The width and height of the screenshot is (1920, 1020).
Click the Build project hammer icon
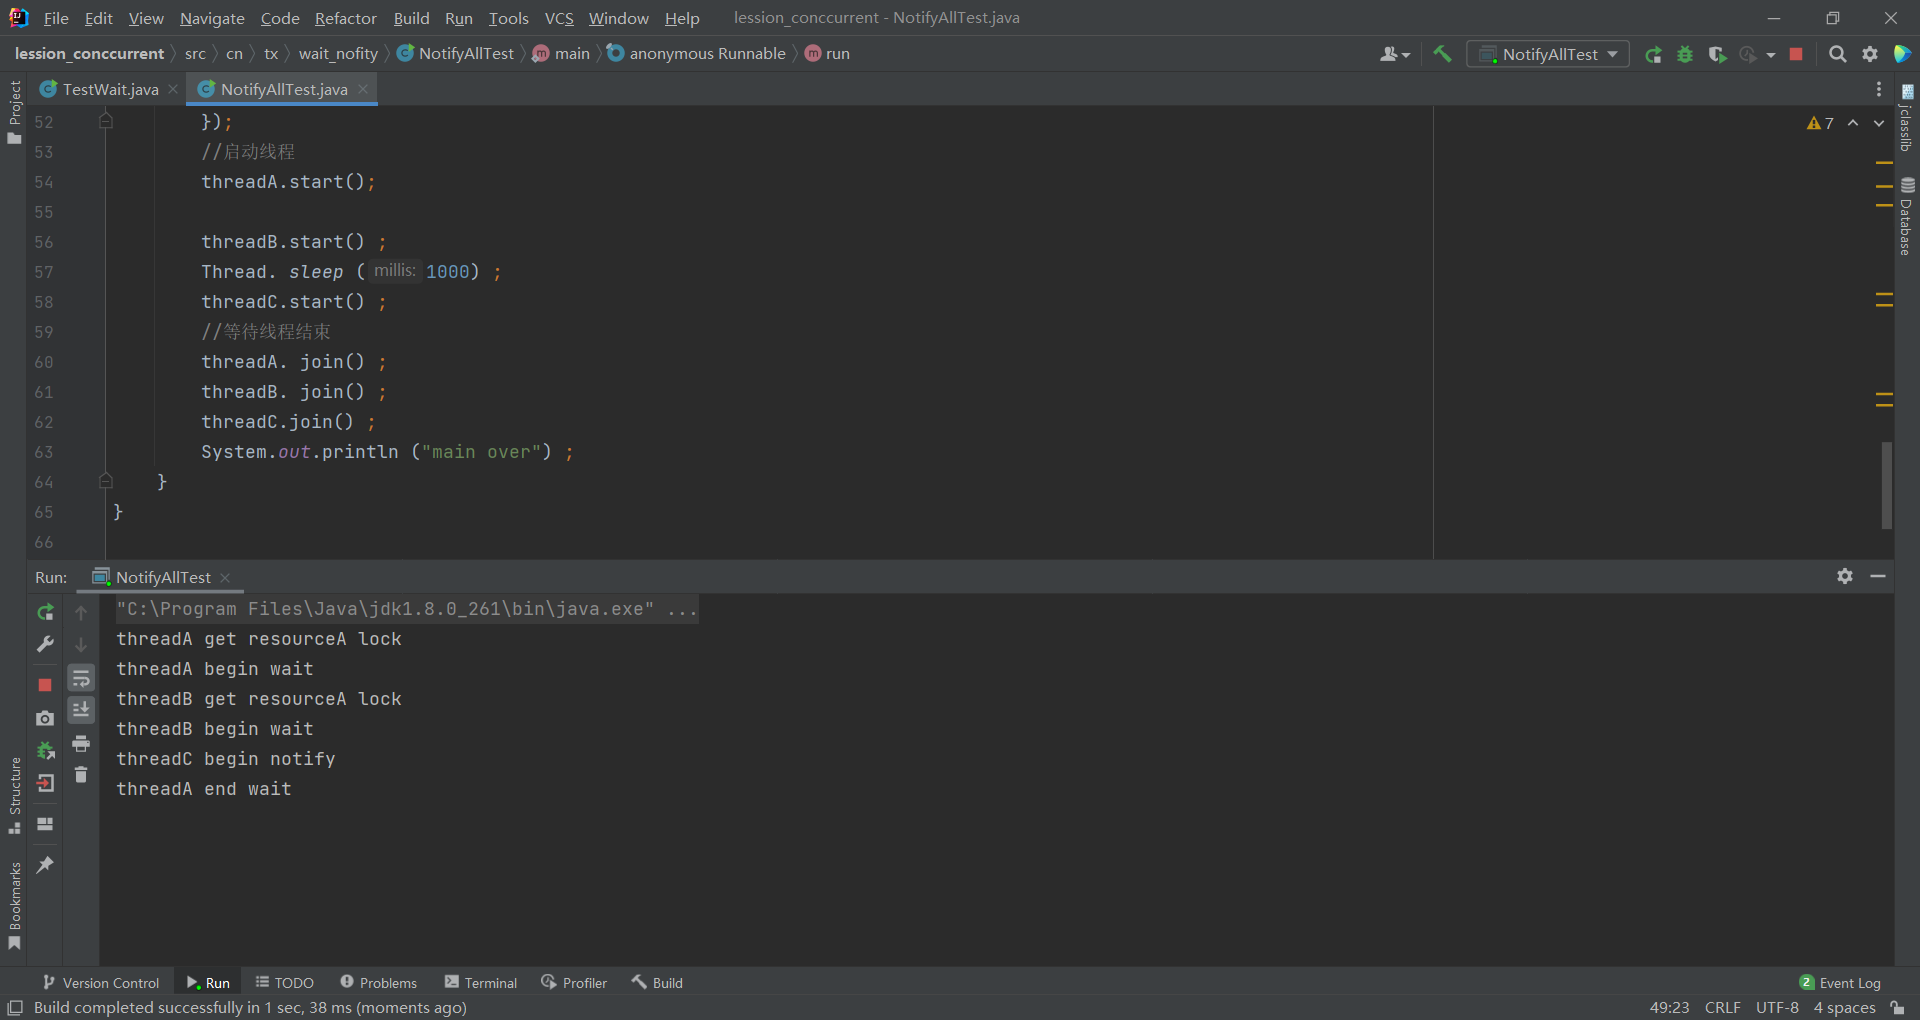pyautogui.click(x=1442, y=54)
